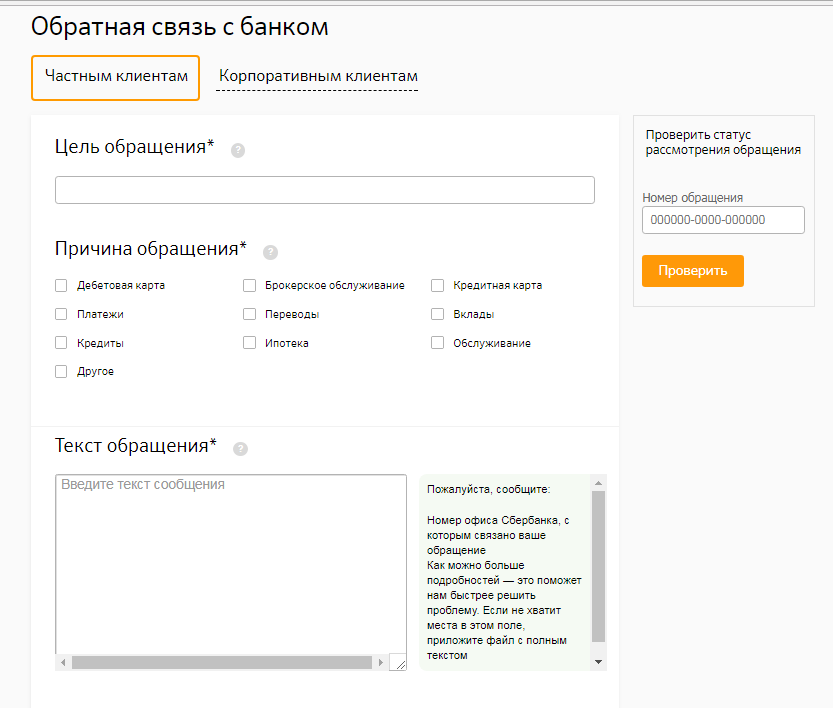Screen dimensions: 833x708
Task: Click the hint panel scroll up arrow
Action: tap(598, 482)
